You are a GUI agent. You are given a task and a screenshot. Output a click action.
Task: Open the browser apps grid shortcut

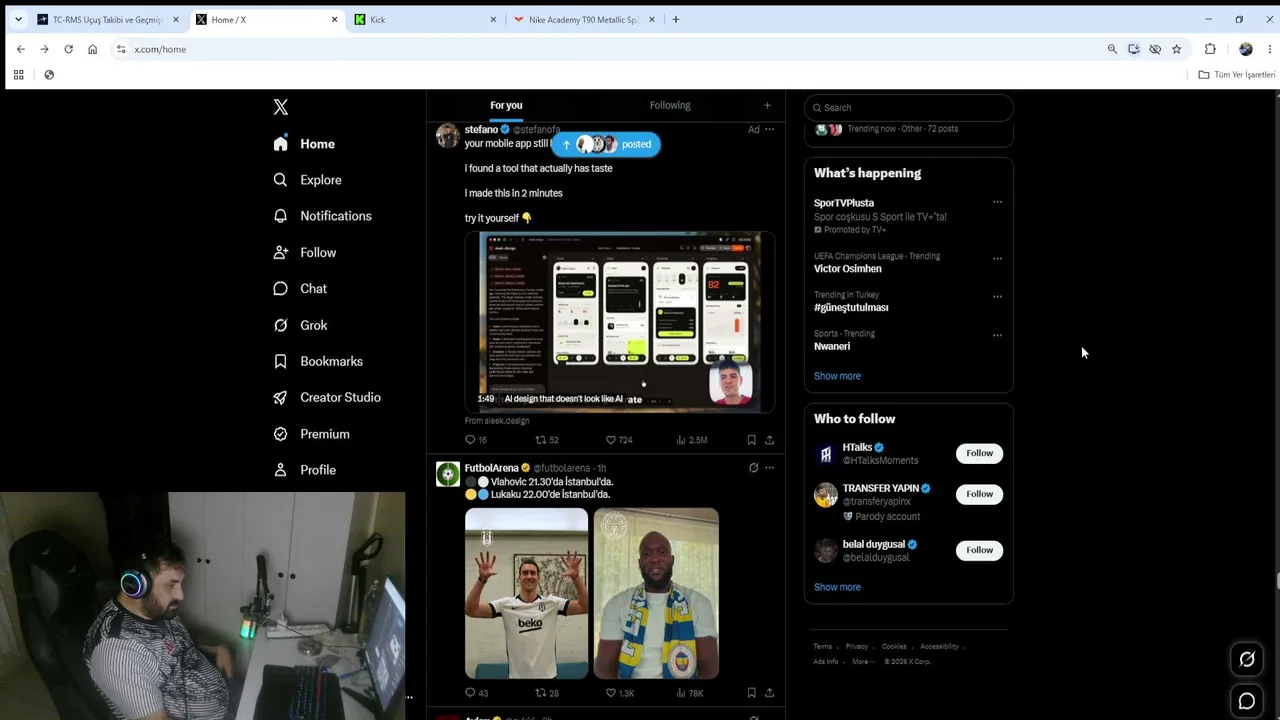18,75
